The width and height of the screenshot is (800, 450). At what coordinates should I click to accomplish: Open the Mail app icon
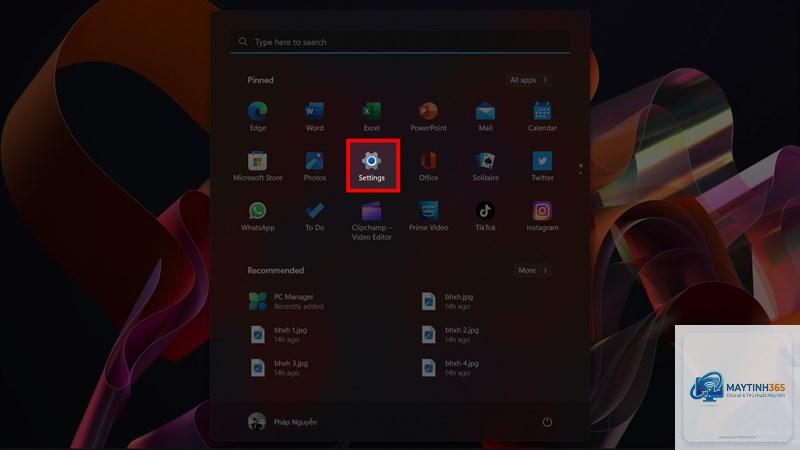point(485,116)
